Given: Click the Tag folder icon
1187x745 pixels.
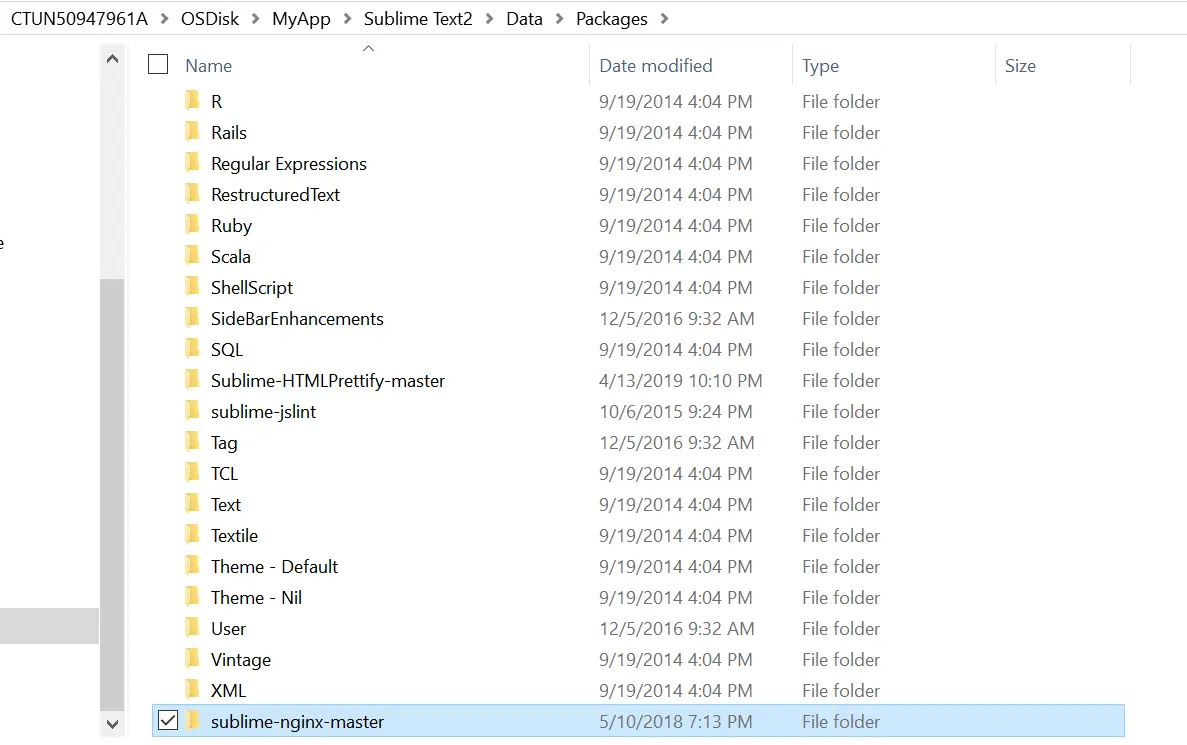Looking at the screenshot, I should 192,441.
